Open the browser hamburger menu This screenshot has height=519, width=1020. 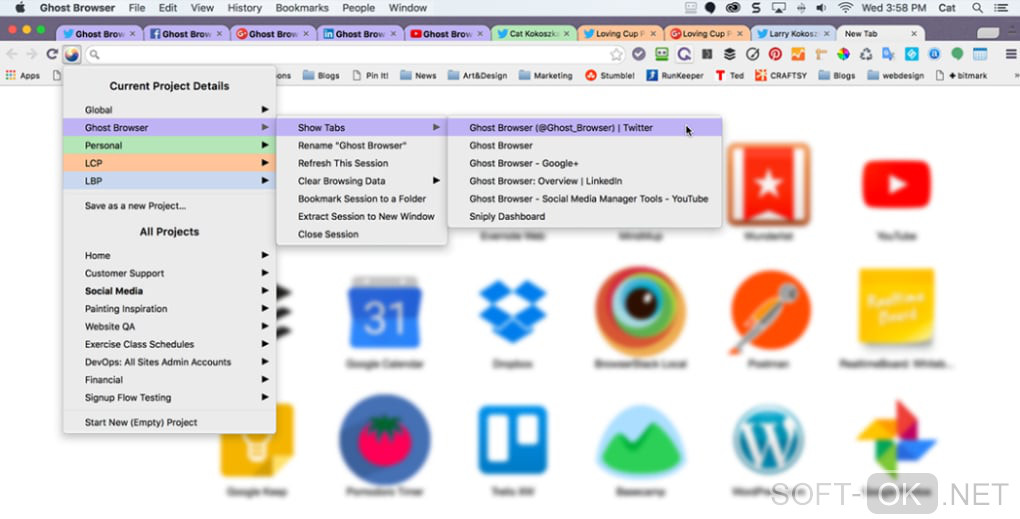pyautogui.click(x=1010, y=54)
